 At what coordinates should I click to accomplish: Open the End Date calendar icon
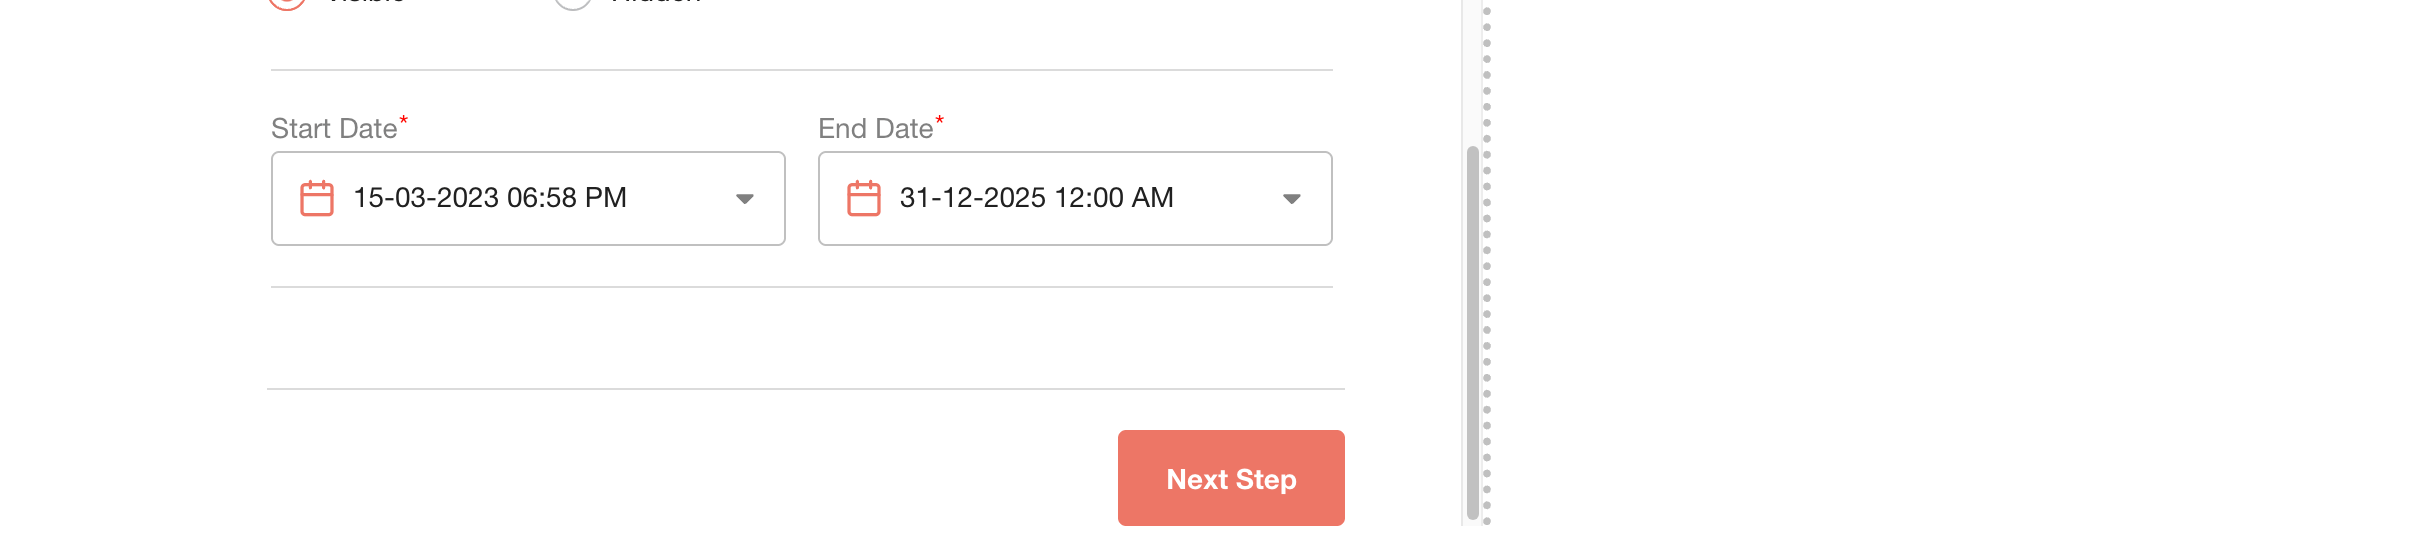[x=864, y=198]
